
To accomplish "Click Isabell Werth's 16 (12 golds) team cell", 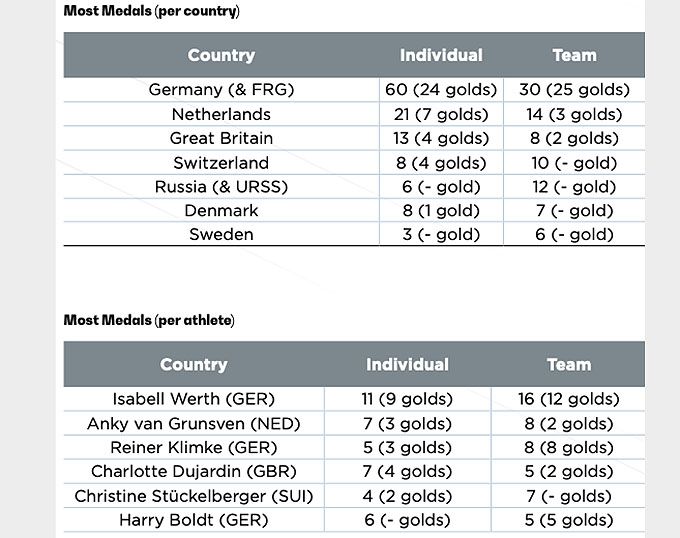I will pos(569,399).
